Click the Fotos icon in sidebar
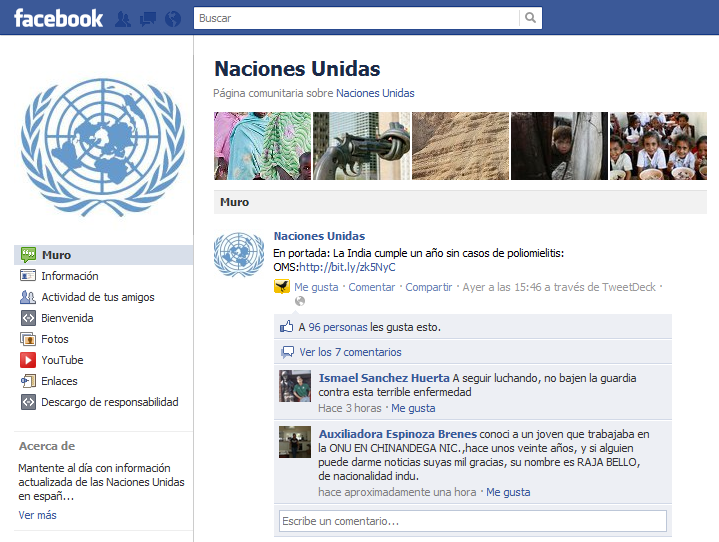719x542 pixels. tap(28, 339)
